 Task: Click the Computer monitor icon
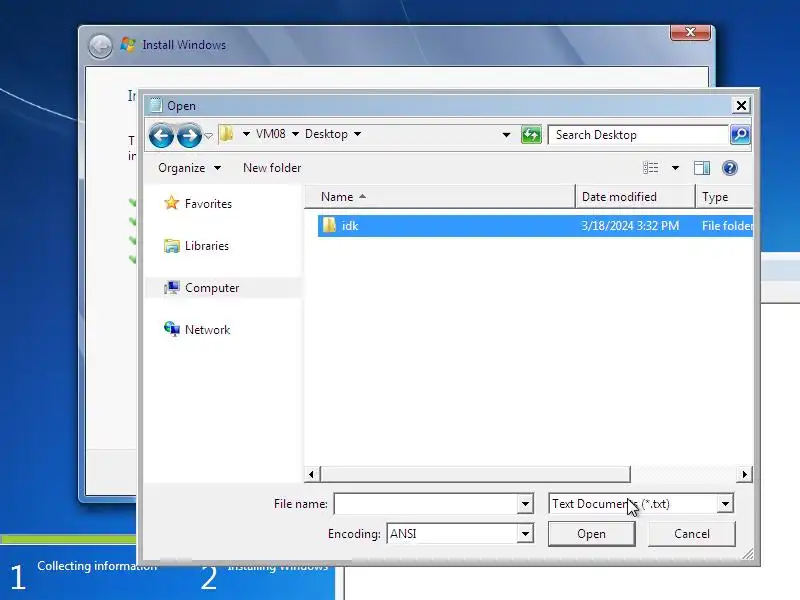172,288
